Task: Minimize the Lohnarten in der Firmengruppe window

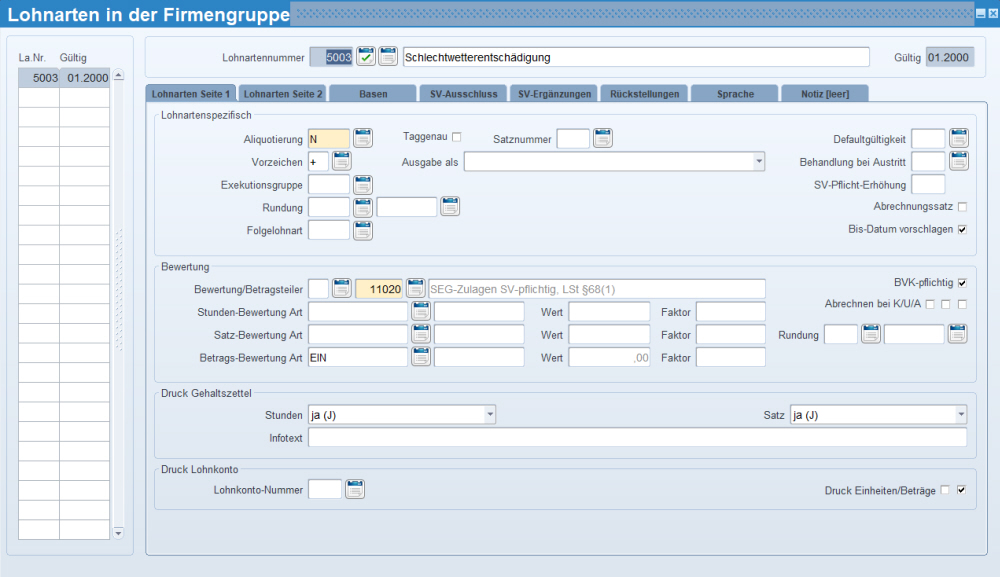Action: coord(980,13)
